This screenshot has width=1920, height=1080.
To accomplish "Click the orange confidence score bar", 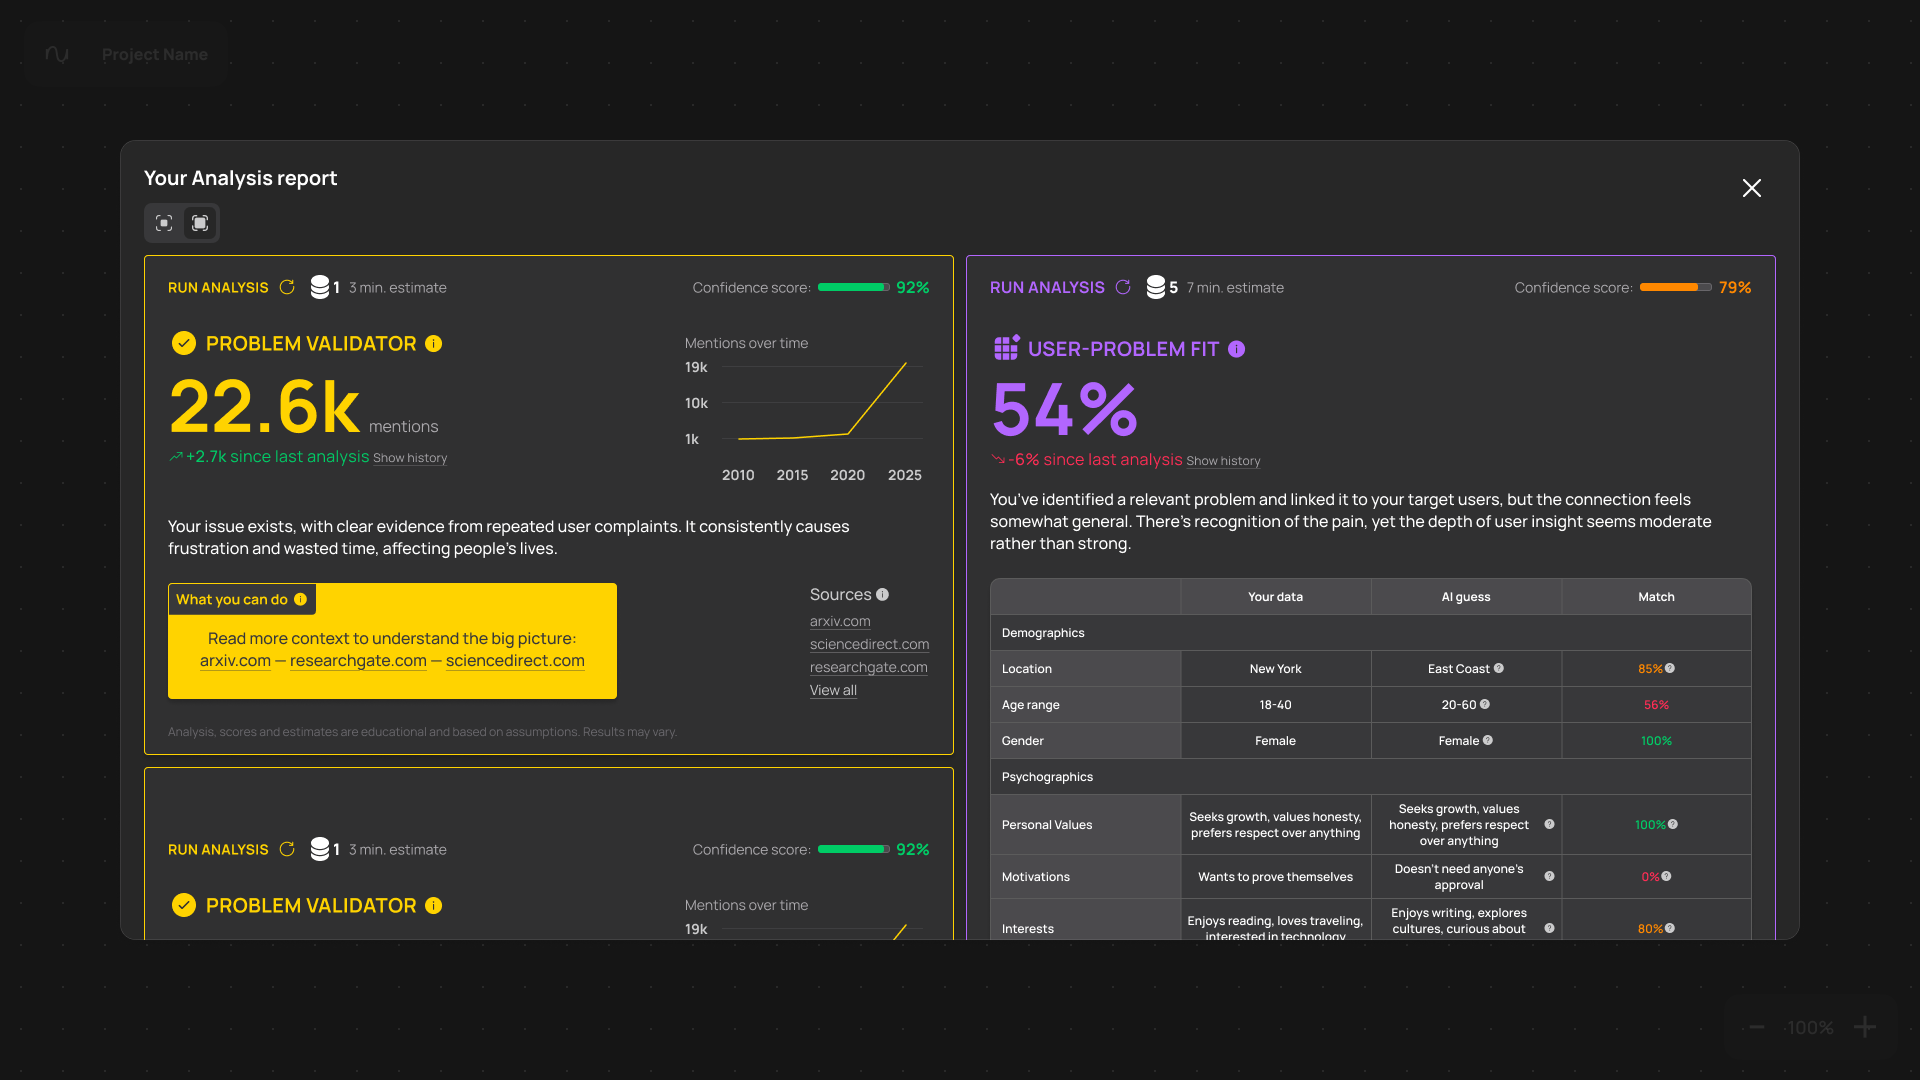I will coord(1675,287).
